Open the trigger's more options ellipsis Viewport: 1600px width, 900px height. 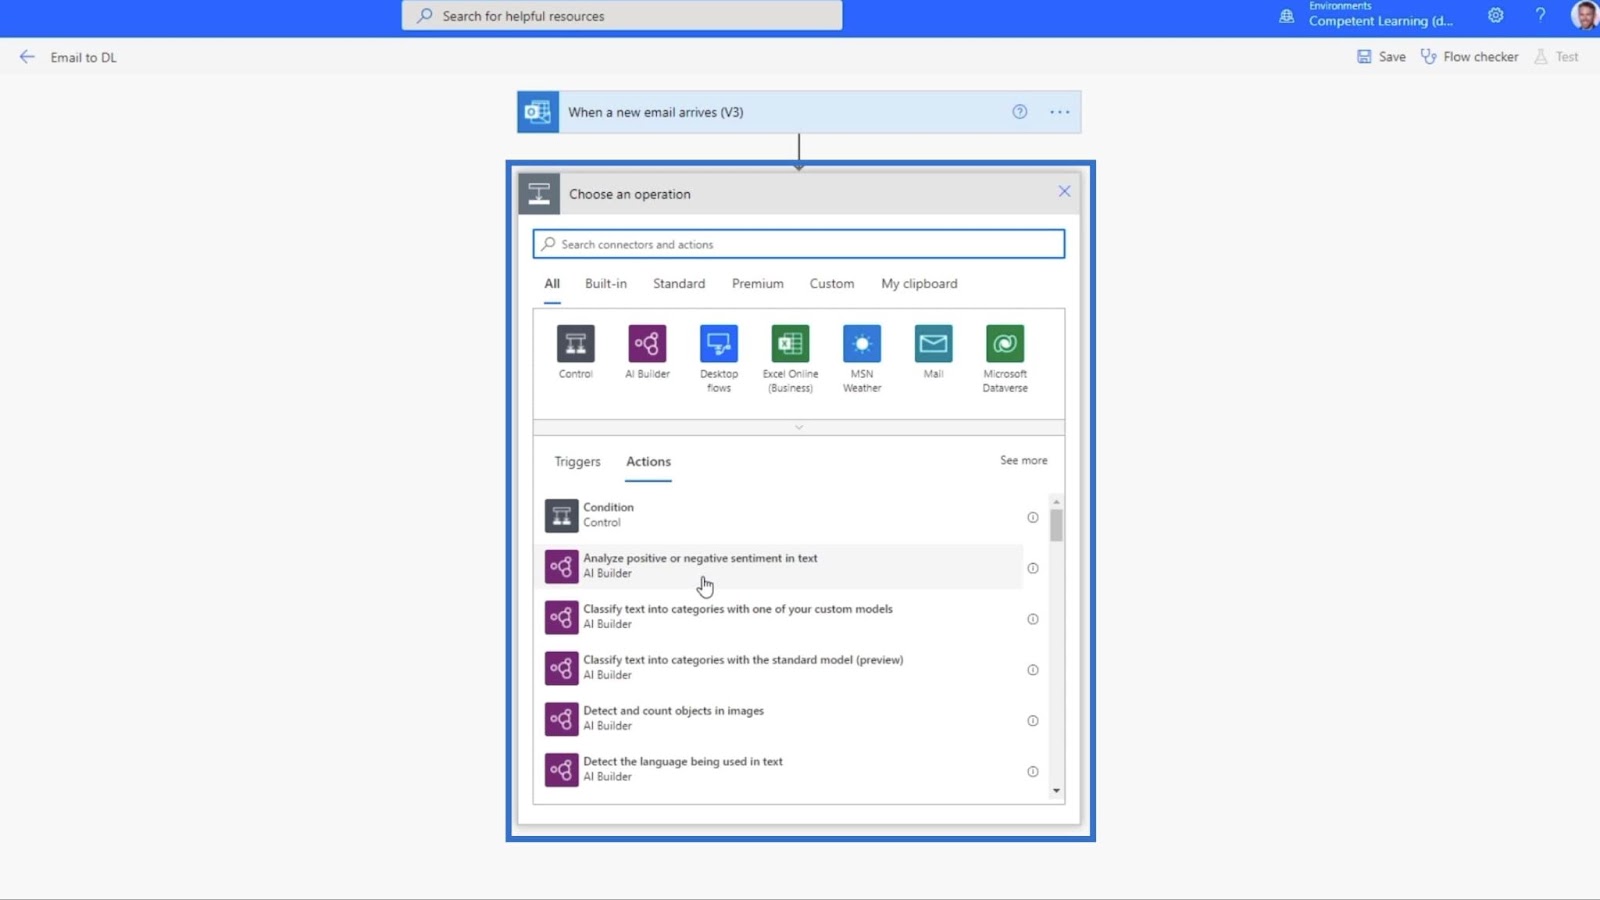tap(1060, 112)
